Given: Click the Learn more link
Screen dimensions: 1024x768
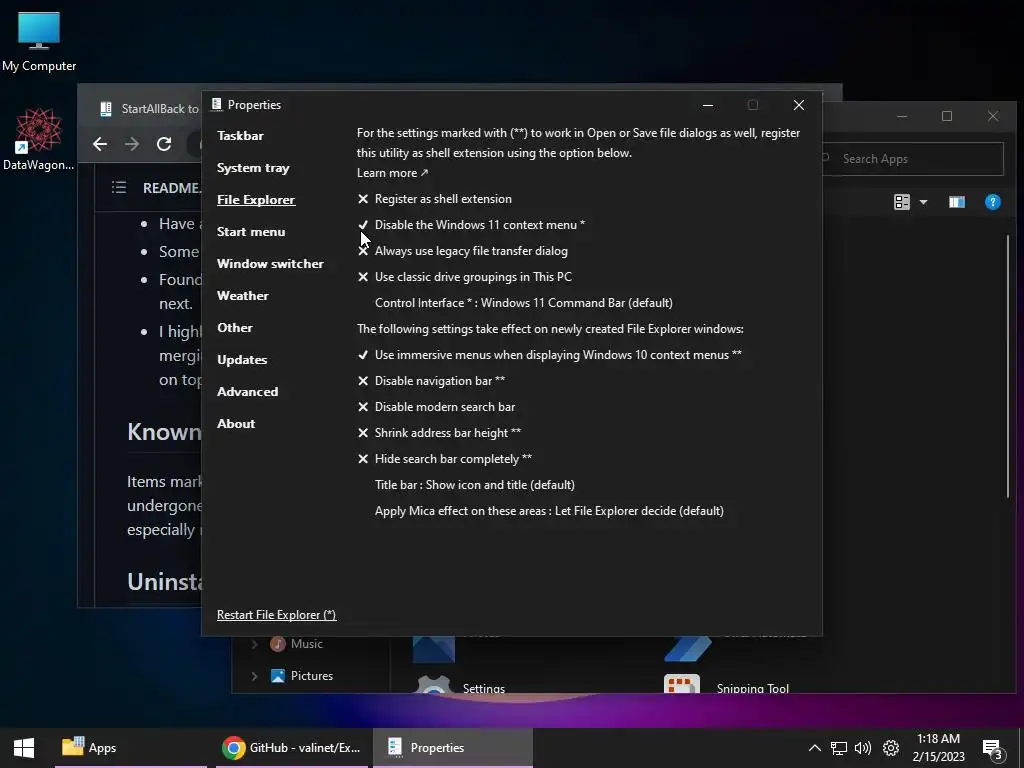Looking at the screenshot, I should coord(392,173).
